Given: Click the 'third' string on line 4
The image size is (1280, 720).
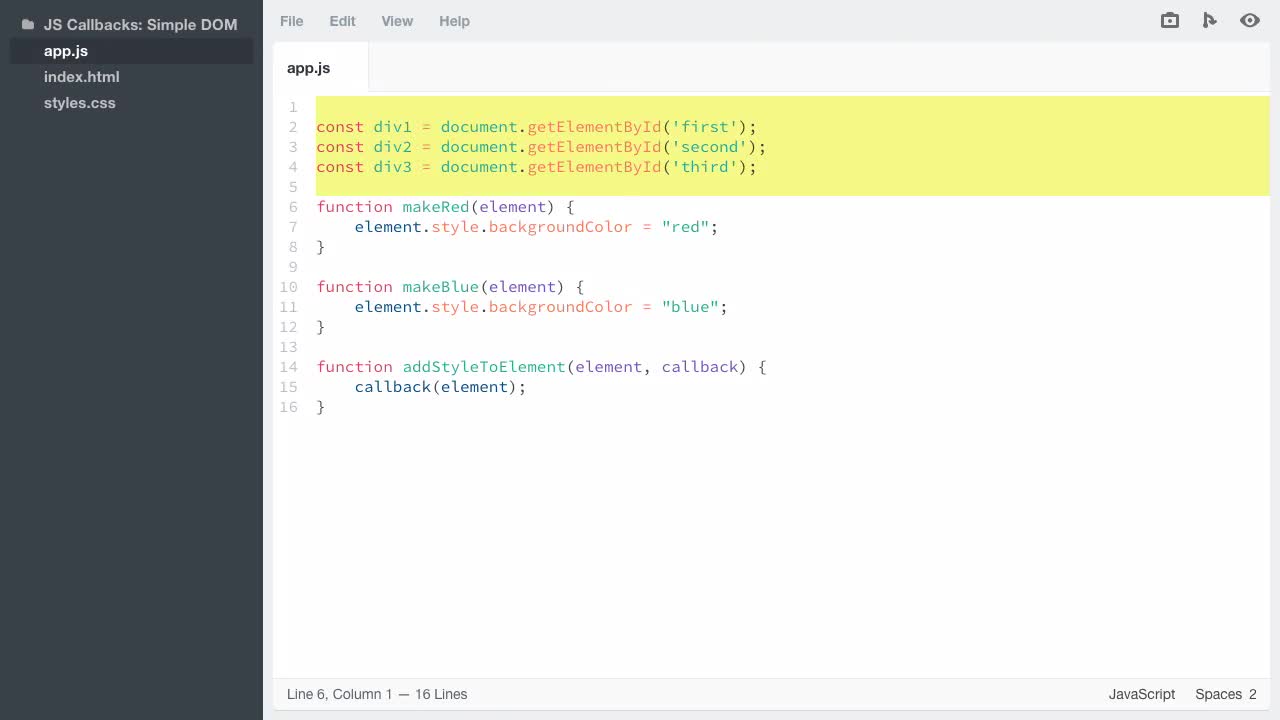Looking at the screenshot, I should coord(705,167).
